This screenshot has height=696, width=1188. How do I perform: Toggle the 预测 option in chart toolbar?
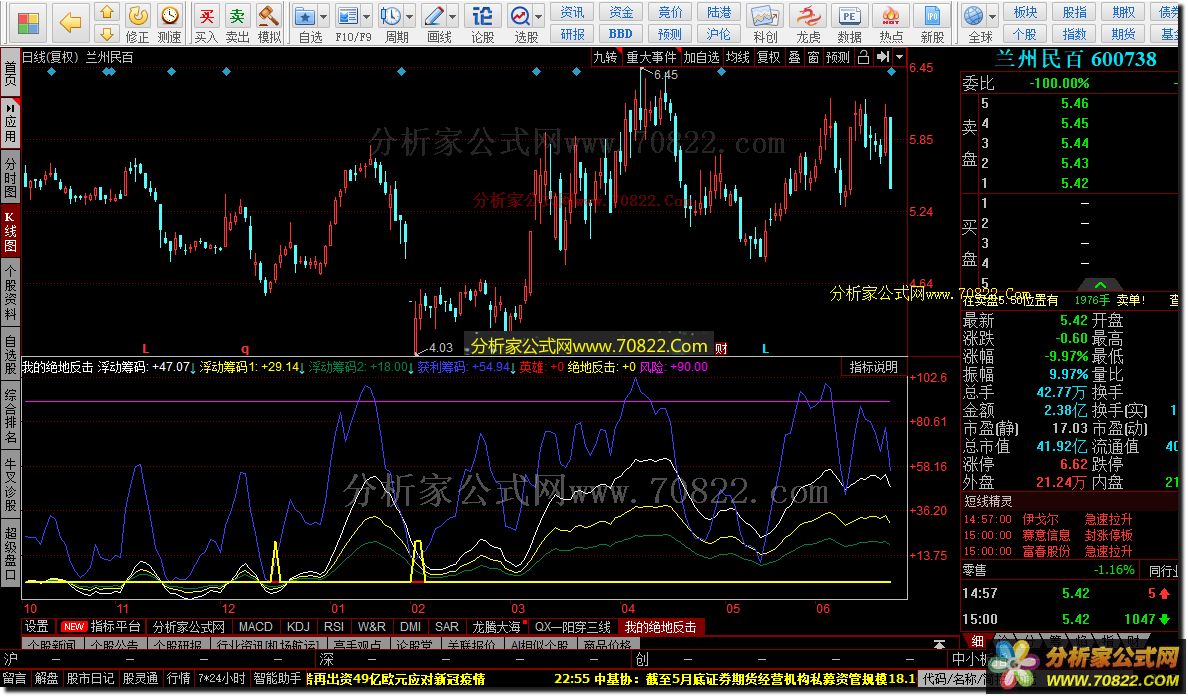(837, 57)
